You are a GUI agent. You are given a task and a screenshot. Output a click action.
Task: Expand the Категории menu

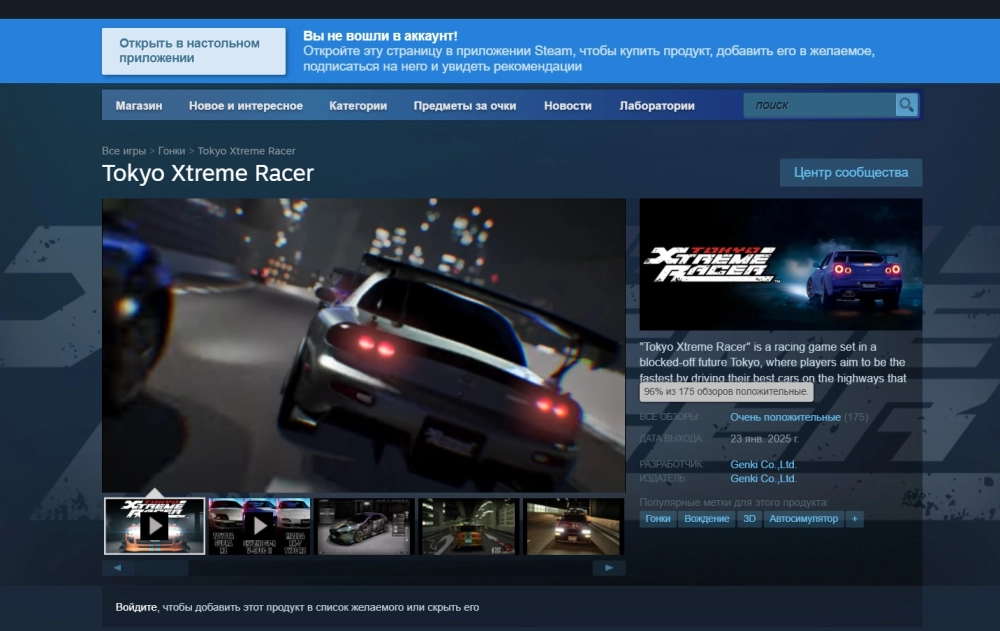click(358, 106)
